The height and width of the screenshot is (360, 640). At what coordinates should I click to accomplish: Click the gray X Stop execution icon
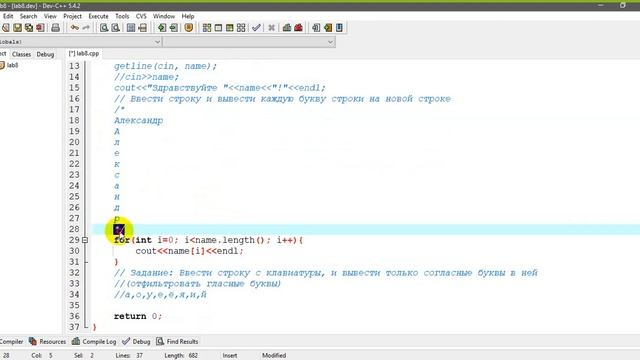pyautogui.click(x=271, y=28)
